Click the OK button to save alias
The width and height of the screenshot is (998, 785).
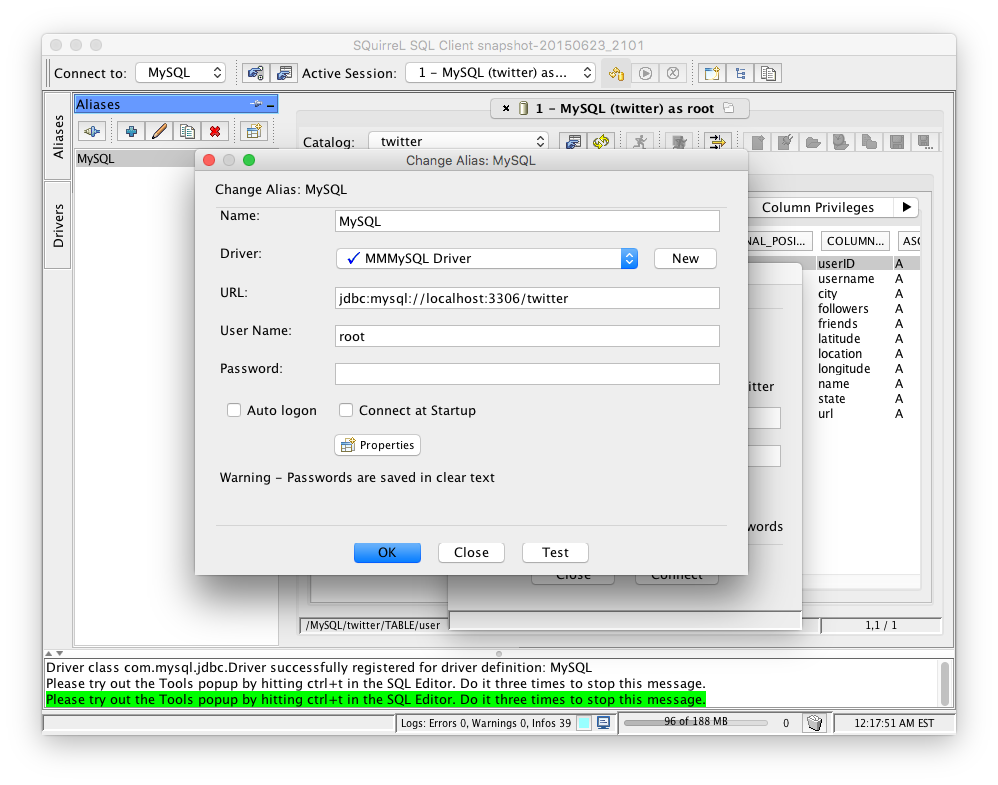point(387,552)
